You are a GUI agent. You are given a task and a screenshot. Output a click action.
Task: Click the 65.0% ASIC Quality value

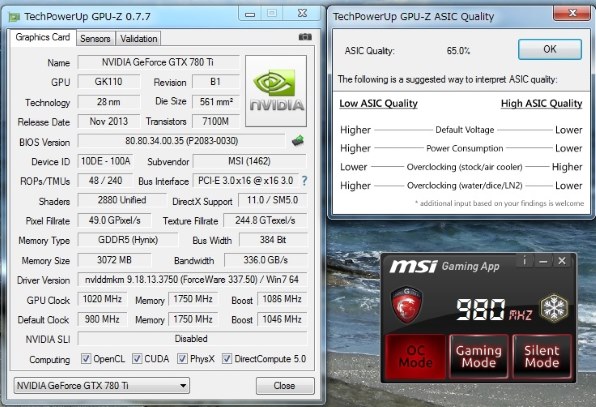(x=458, y=51)
